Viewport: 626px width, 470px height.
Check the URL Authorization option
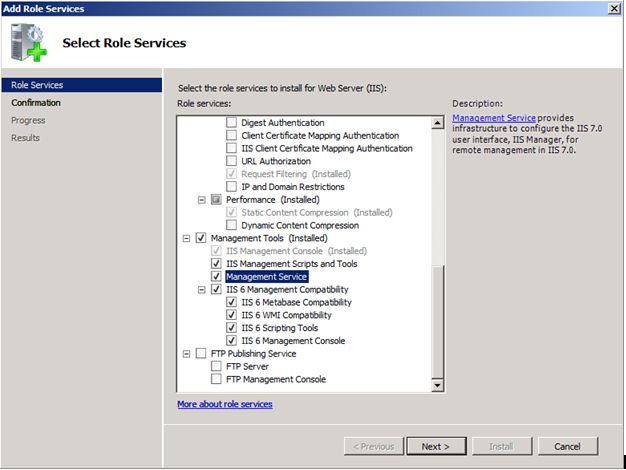coord(232,161)
